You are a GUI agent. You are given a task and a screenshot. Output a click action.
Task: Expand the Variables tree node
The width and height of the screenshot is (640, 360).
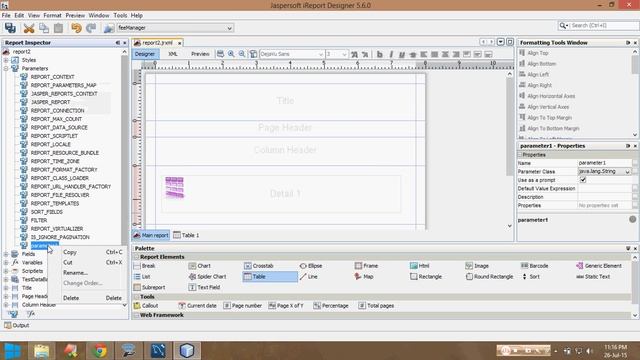[x=6, y=262]
